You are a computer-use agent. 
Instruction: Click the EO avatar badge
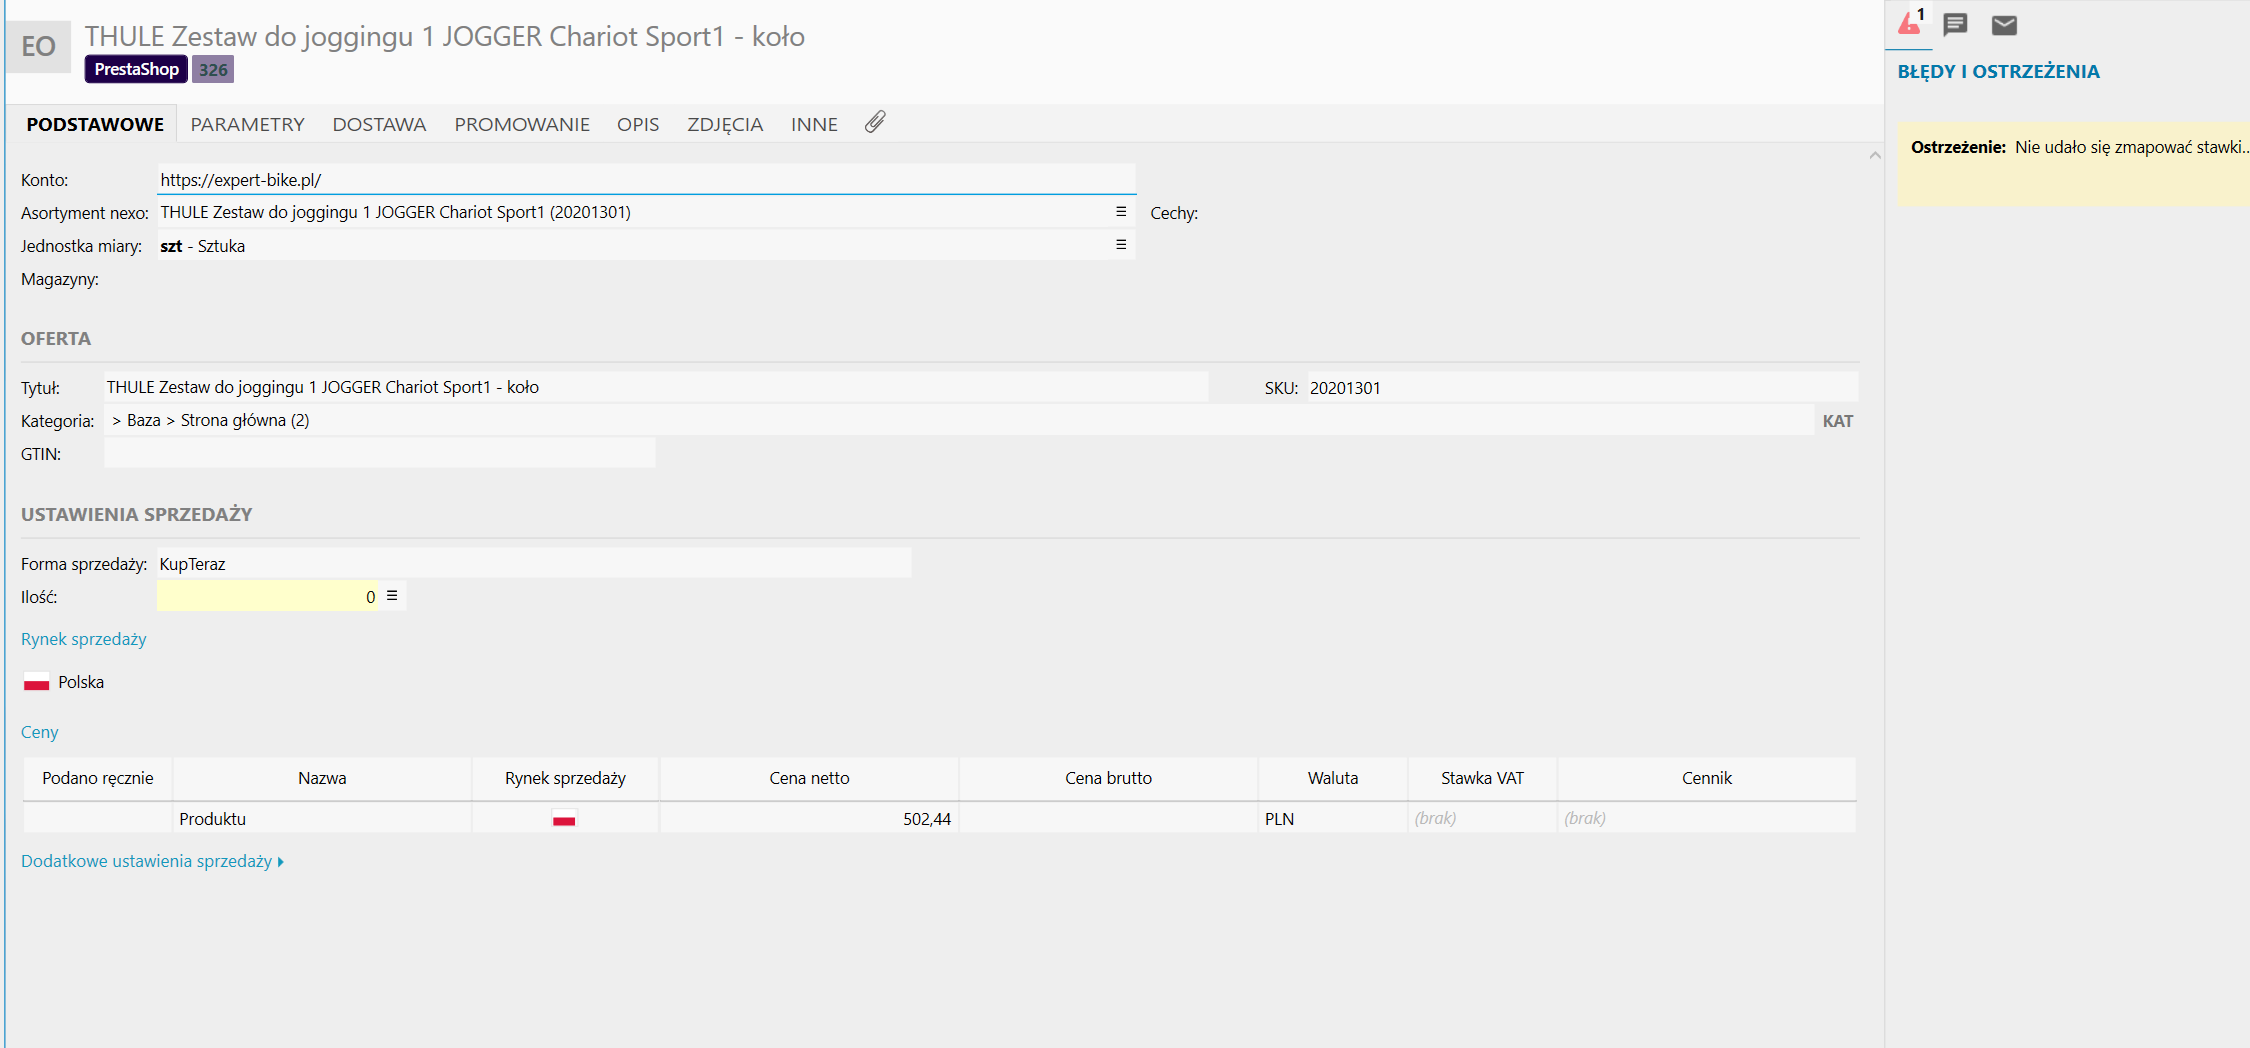39,46
